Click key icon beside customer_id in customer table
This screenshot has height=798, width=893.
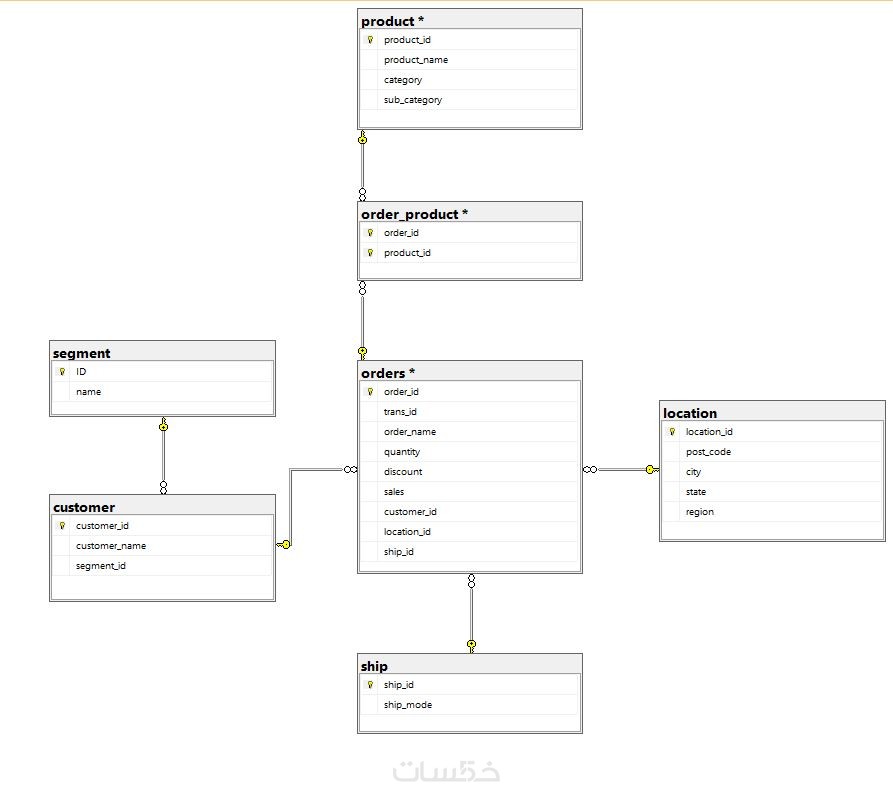pyautogui.click(x=63, y=526)
